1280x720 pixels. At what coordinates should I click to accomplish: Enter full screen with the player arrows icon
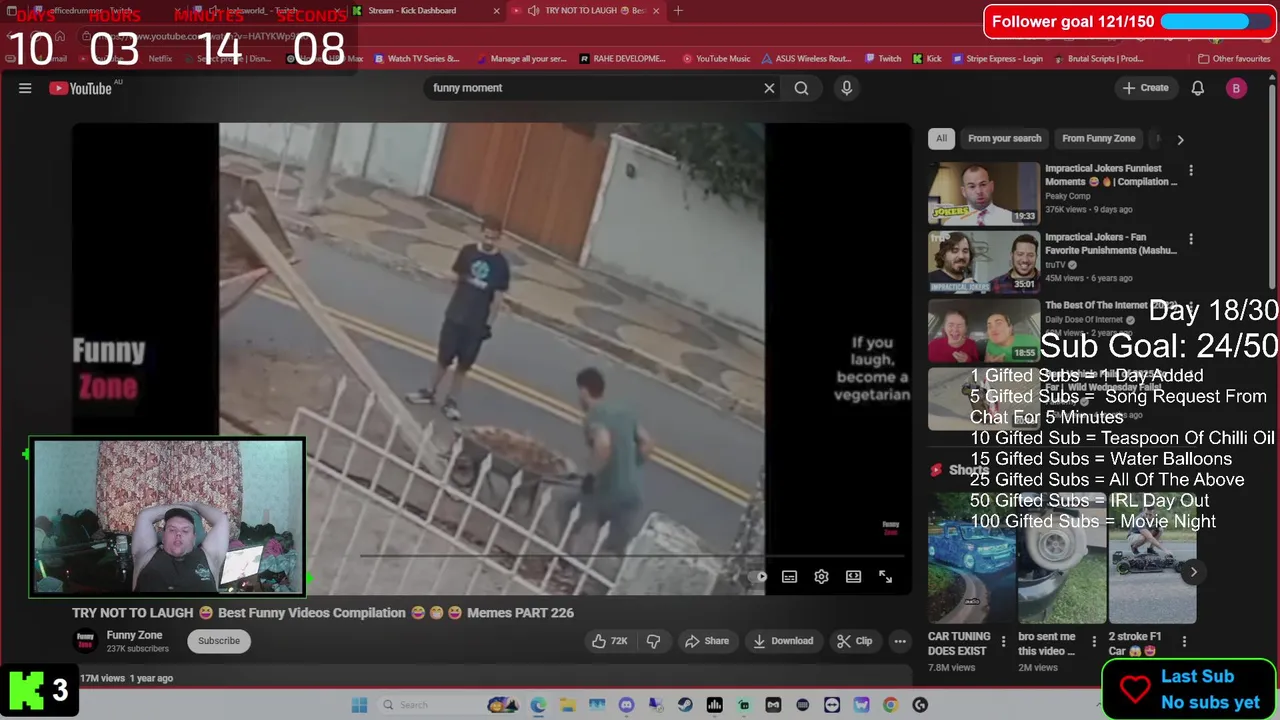[885, 577]
